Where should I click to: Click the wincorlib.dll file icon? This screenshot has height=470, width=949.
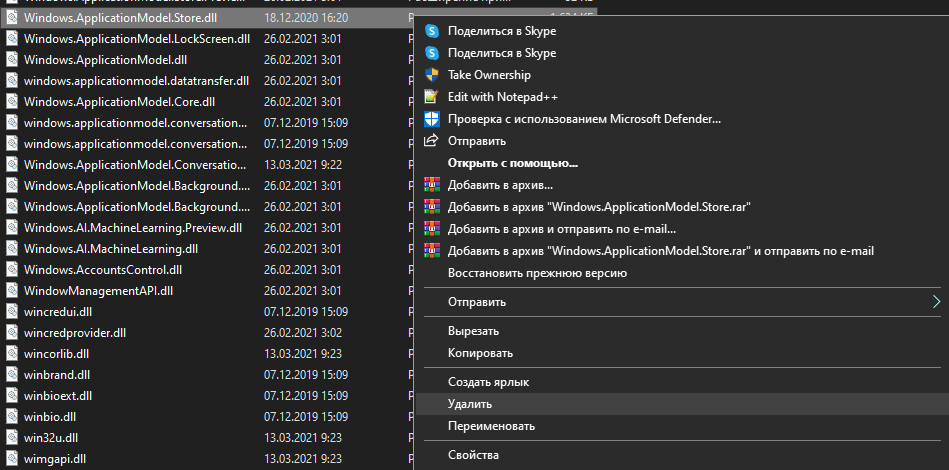click(11, 354)
